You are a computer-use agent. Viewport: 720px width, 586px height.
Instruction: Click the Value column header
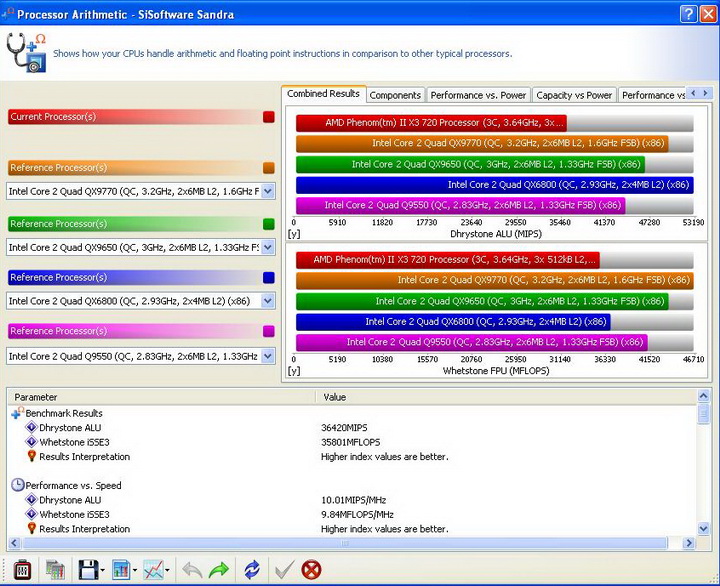(506, 397)
